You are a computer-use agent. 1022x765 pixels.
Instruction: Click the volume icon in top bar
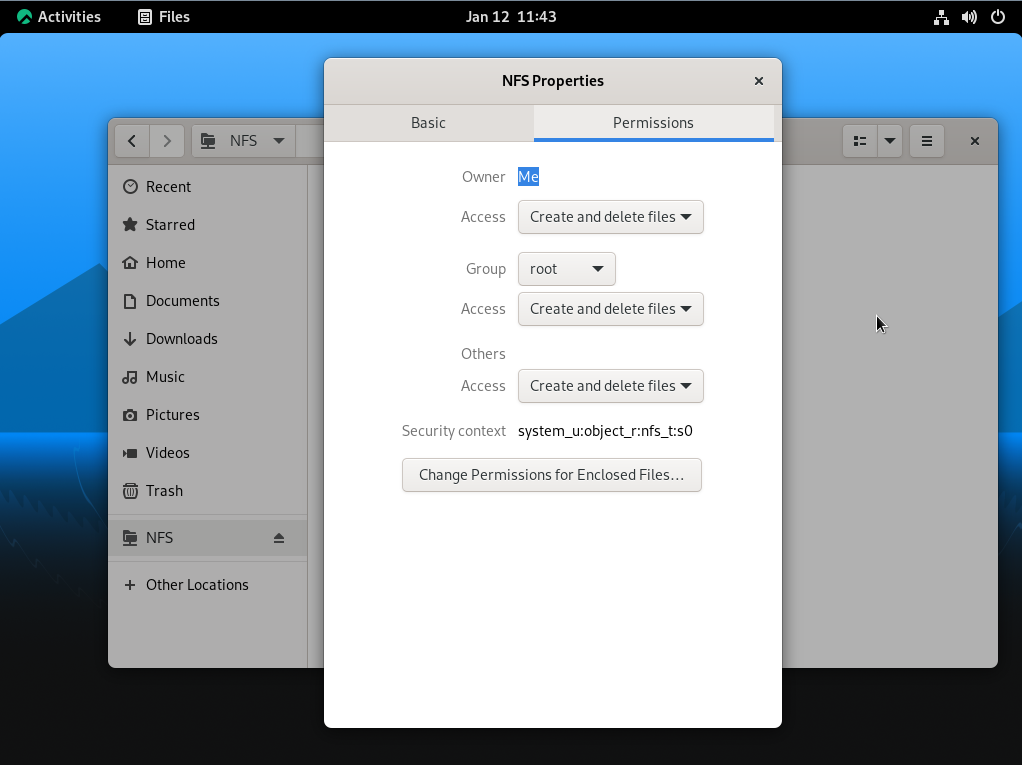click(969, 17)
